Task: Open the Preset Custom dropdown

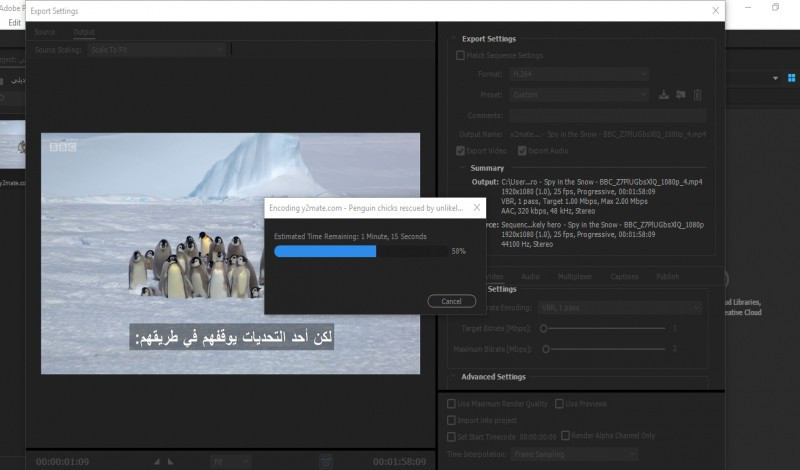Action: click(579, 95)
